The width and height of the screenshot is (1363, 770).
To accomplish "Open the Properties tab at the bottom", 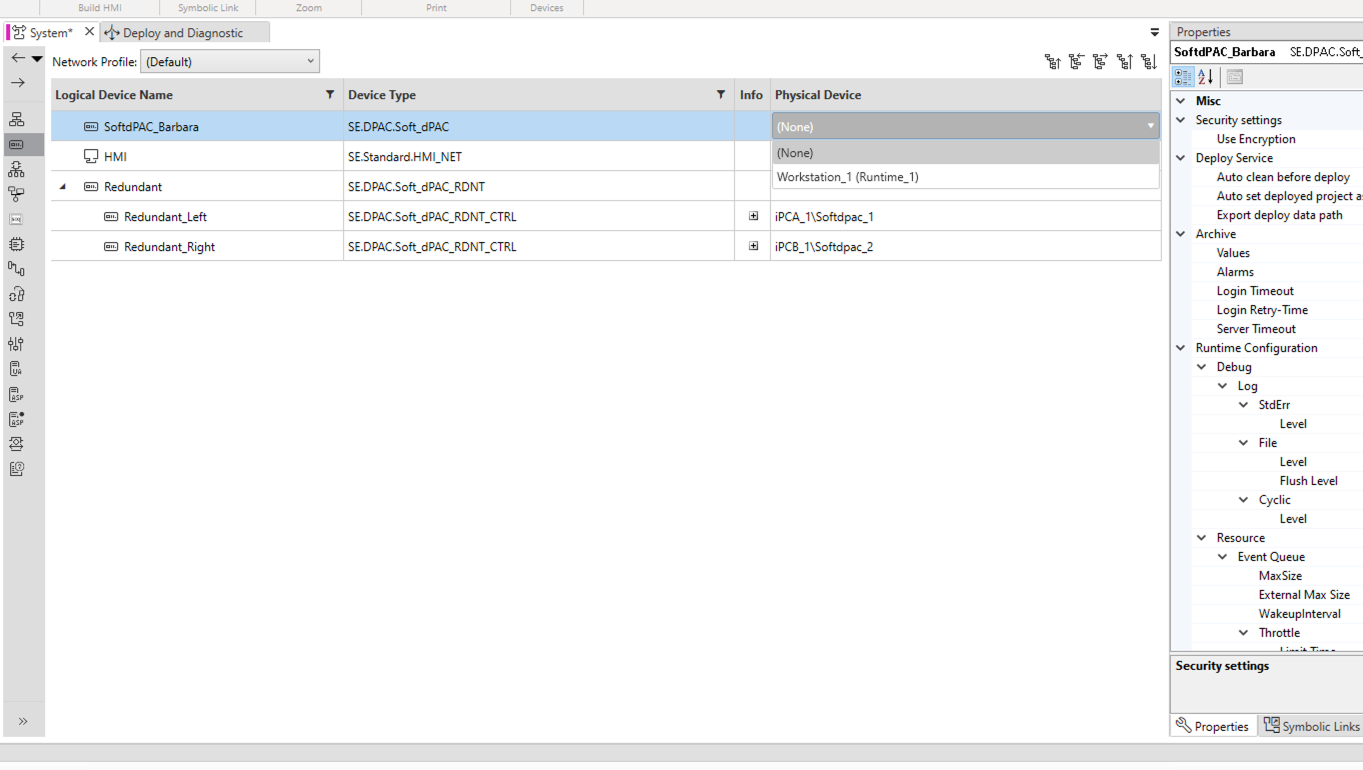I will (x=1212, y=726).
